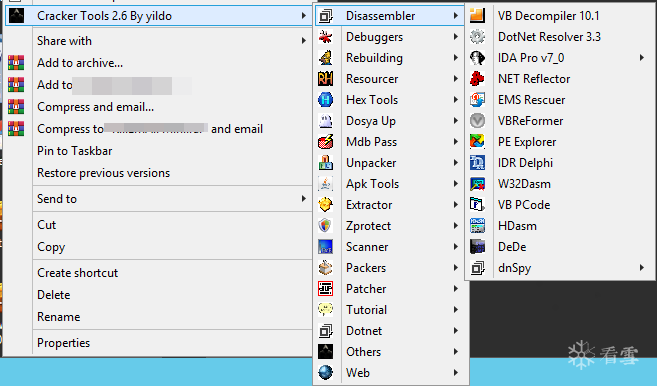Open the Disassembler submenu
657x386 pixels.
(x=390, y=16)
